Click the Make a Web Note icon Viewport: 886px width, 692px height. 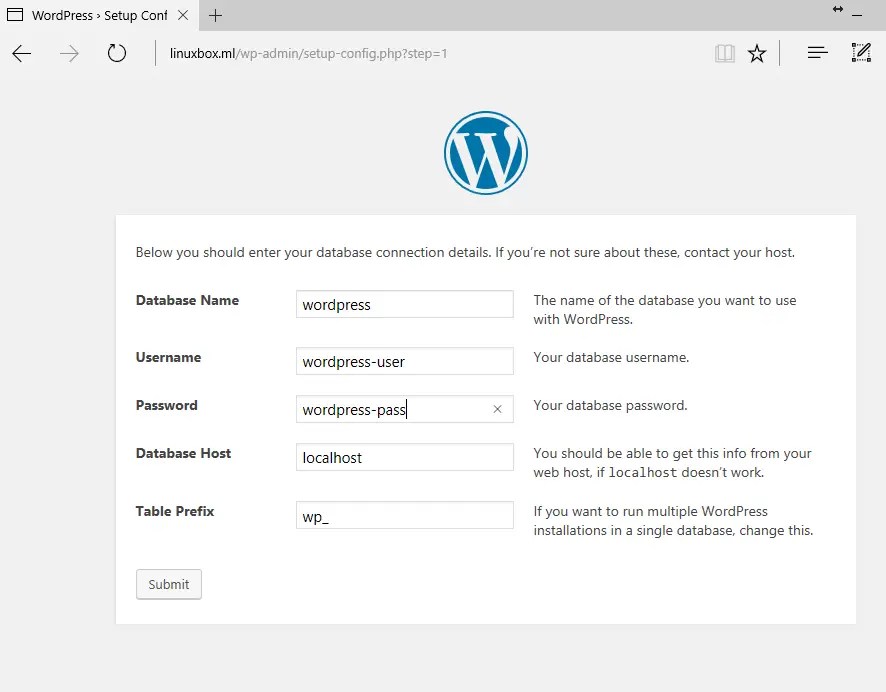pyautogui.click(x=861, y=53)
